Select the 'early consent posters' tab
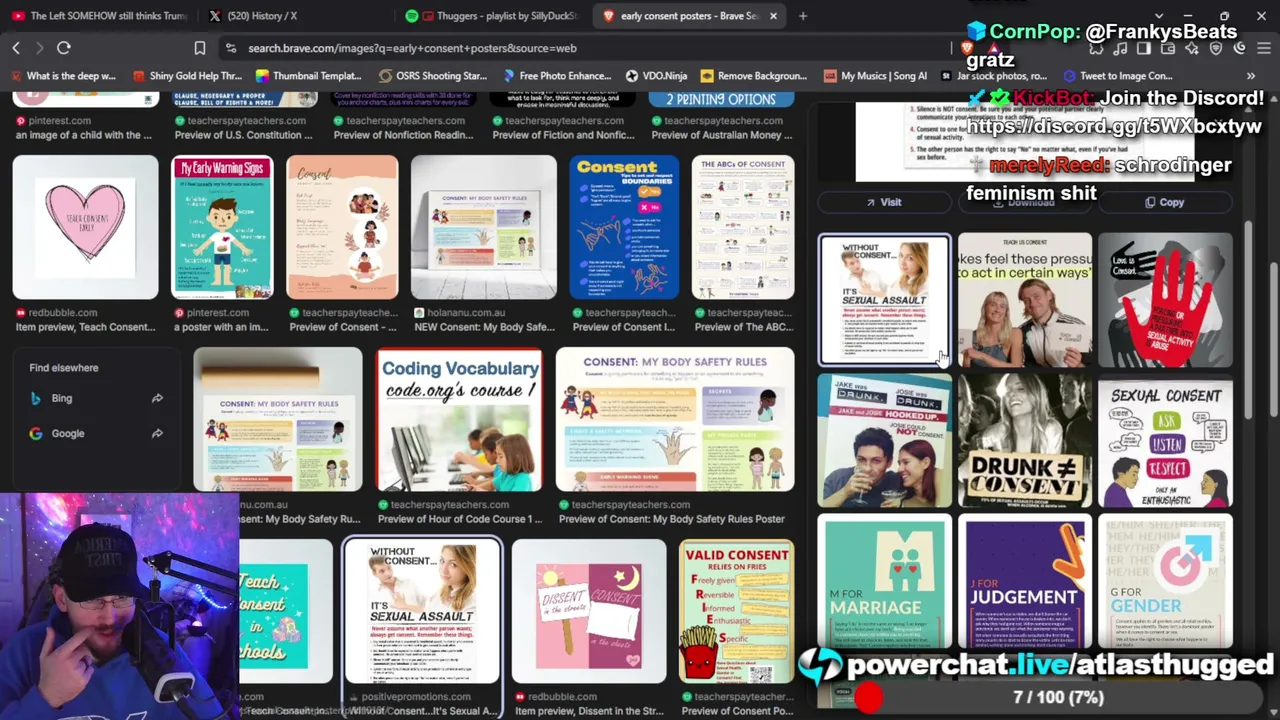Screen dimensions: 1280x720 click(x=688, y=16)
